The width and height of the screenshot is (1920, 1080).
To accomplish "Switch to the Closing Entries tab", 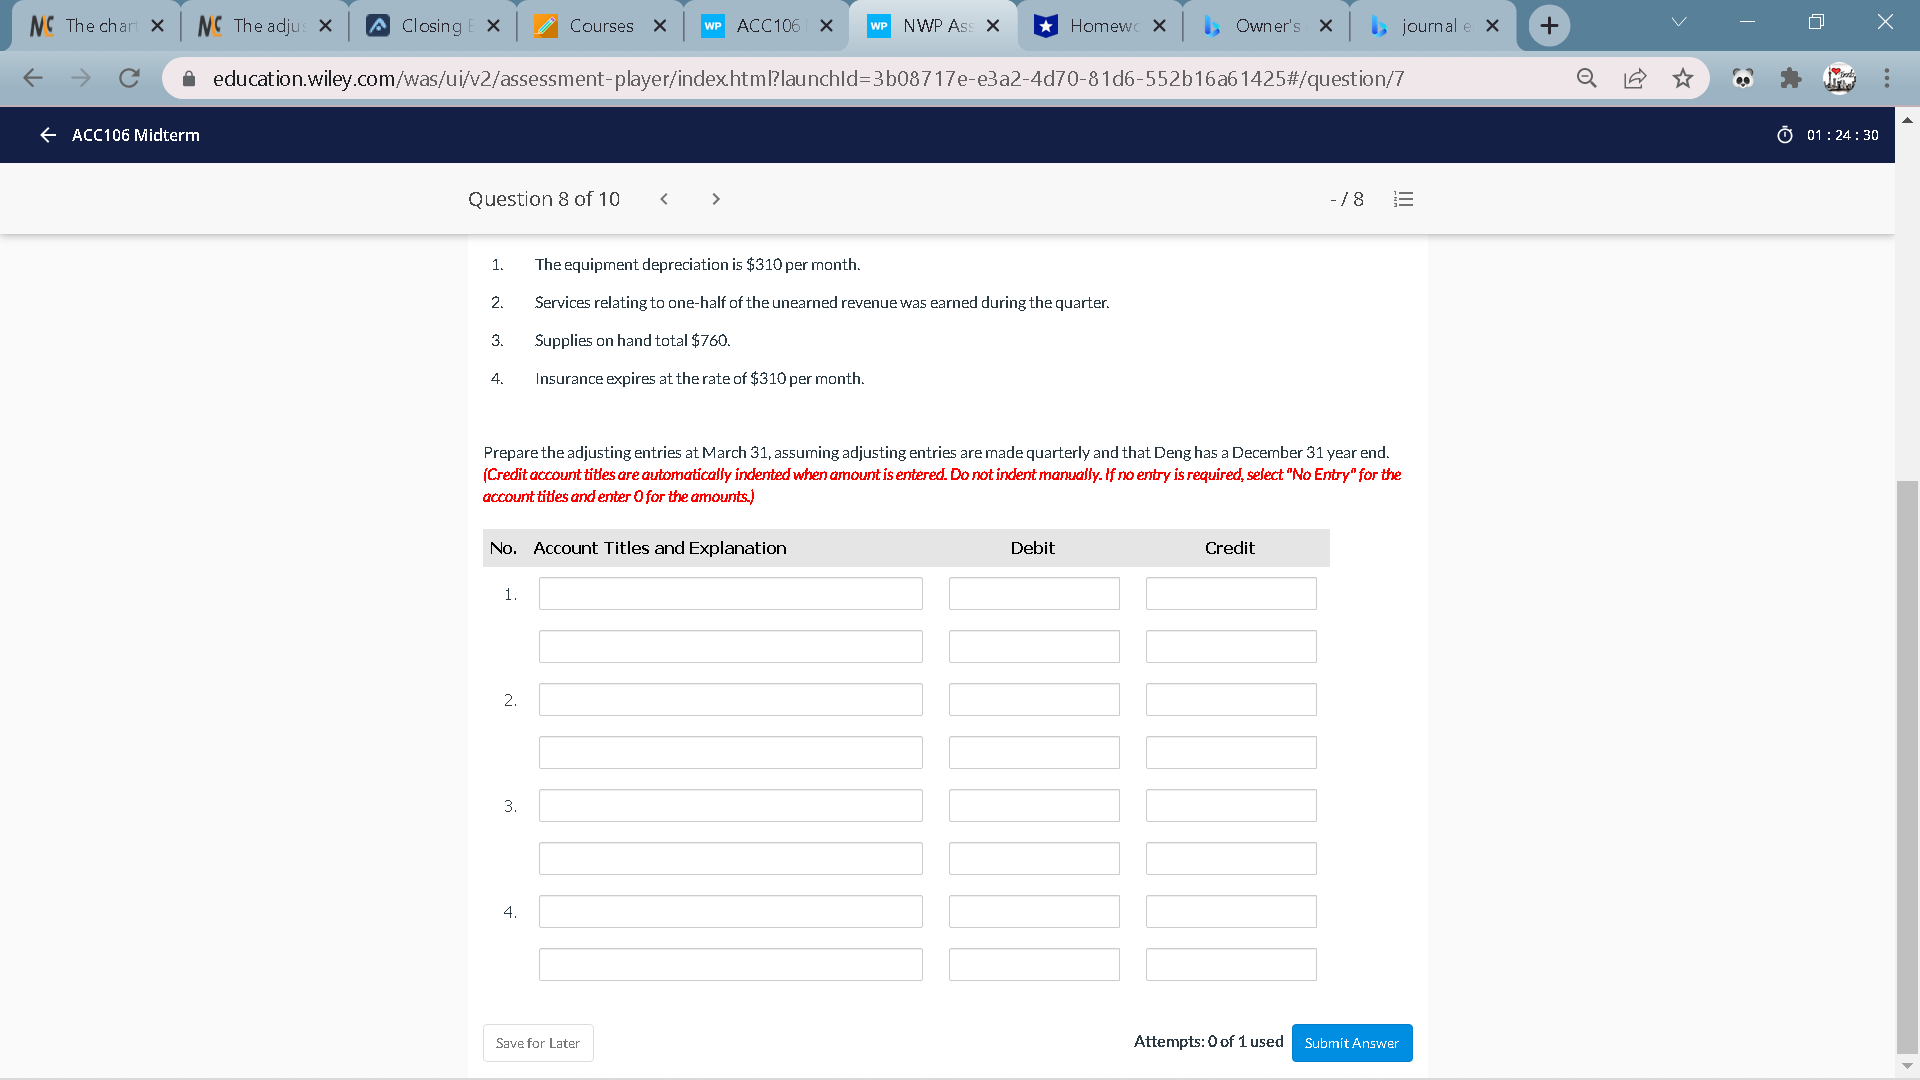I will pos(432,26).
